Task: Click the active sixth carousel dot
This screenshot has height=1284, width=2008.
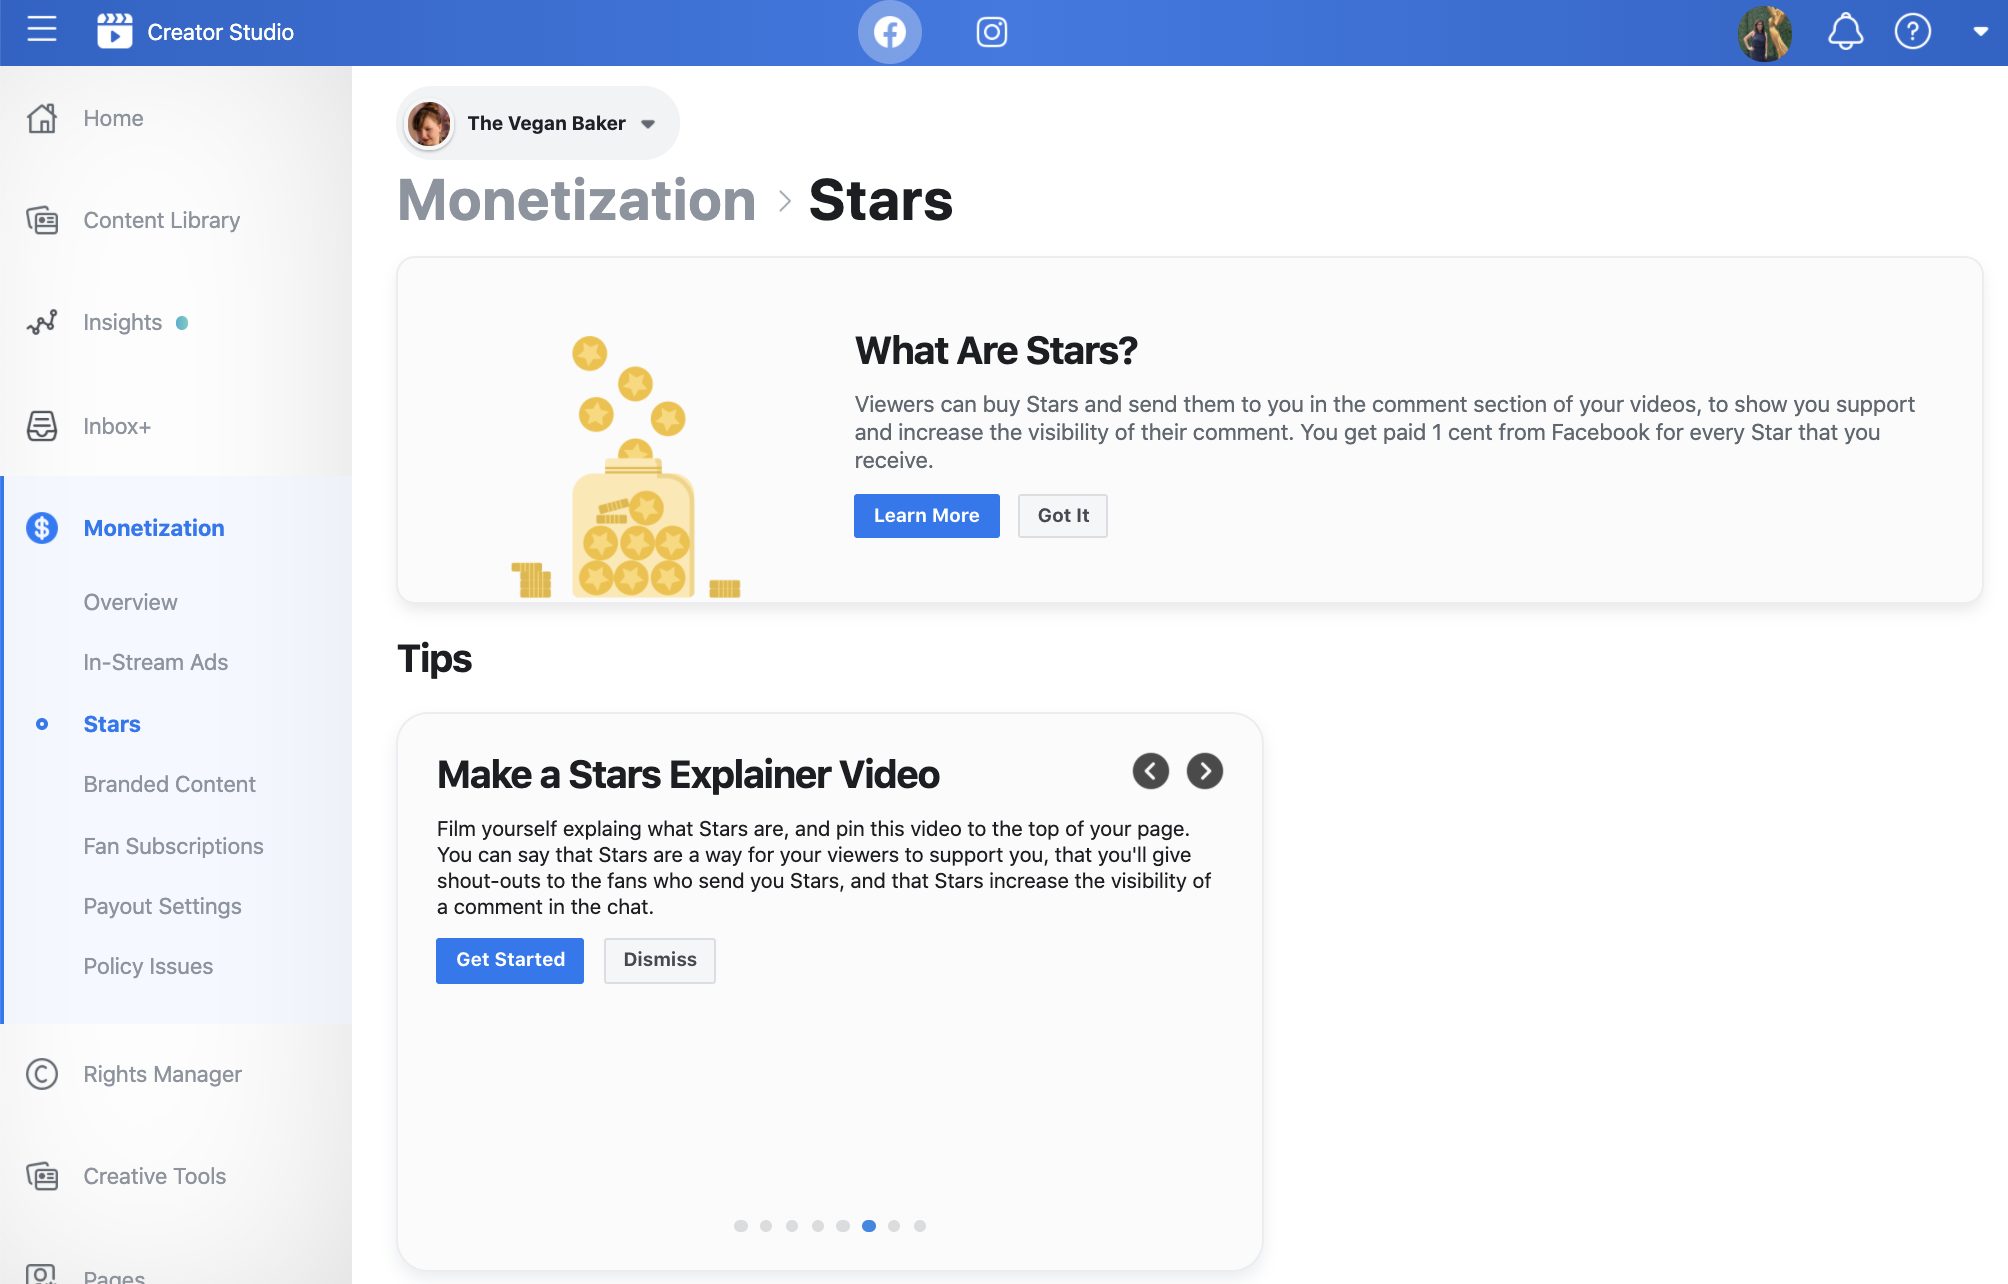Action: [x=869, y=1226]
